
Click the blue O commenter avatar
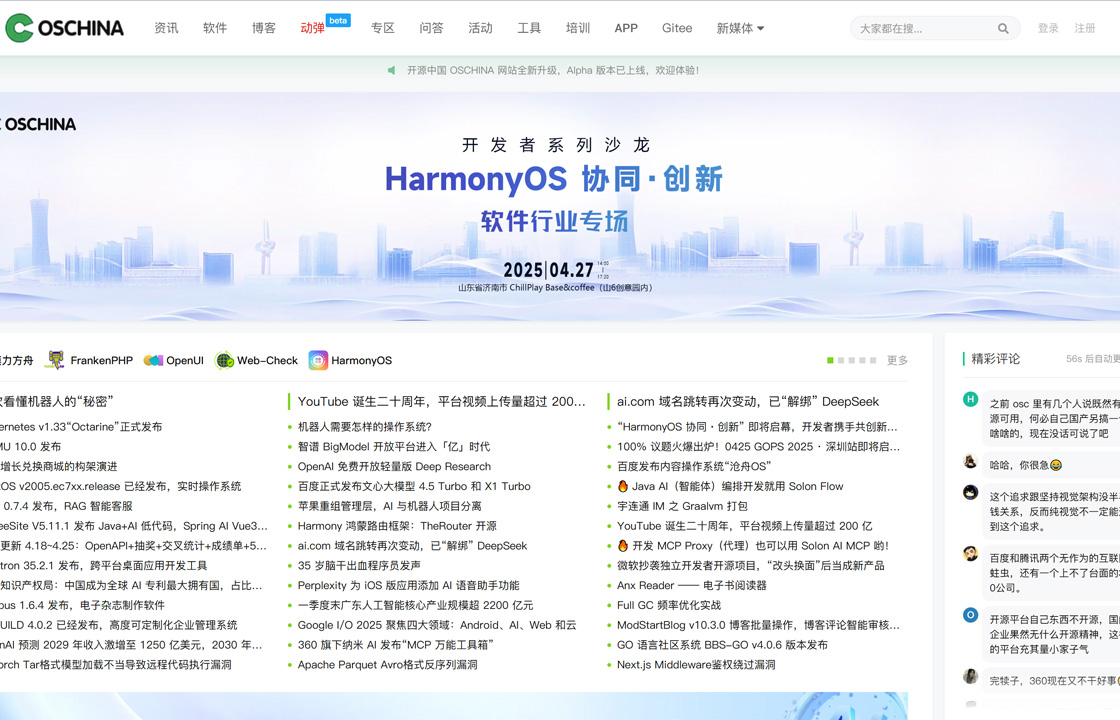click(x=970, y=615)
